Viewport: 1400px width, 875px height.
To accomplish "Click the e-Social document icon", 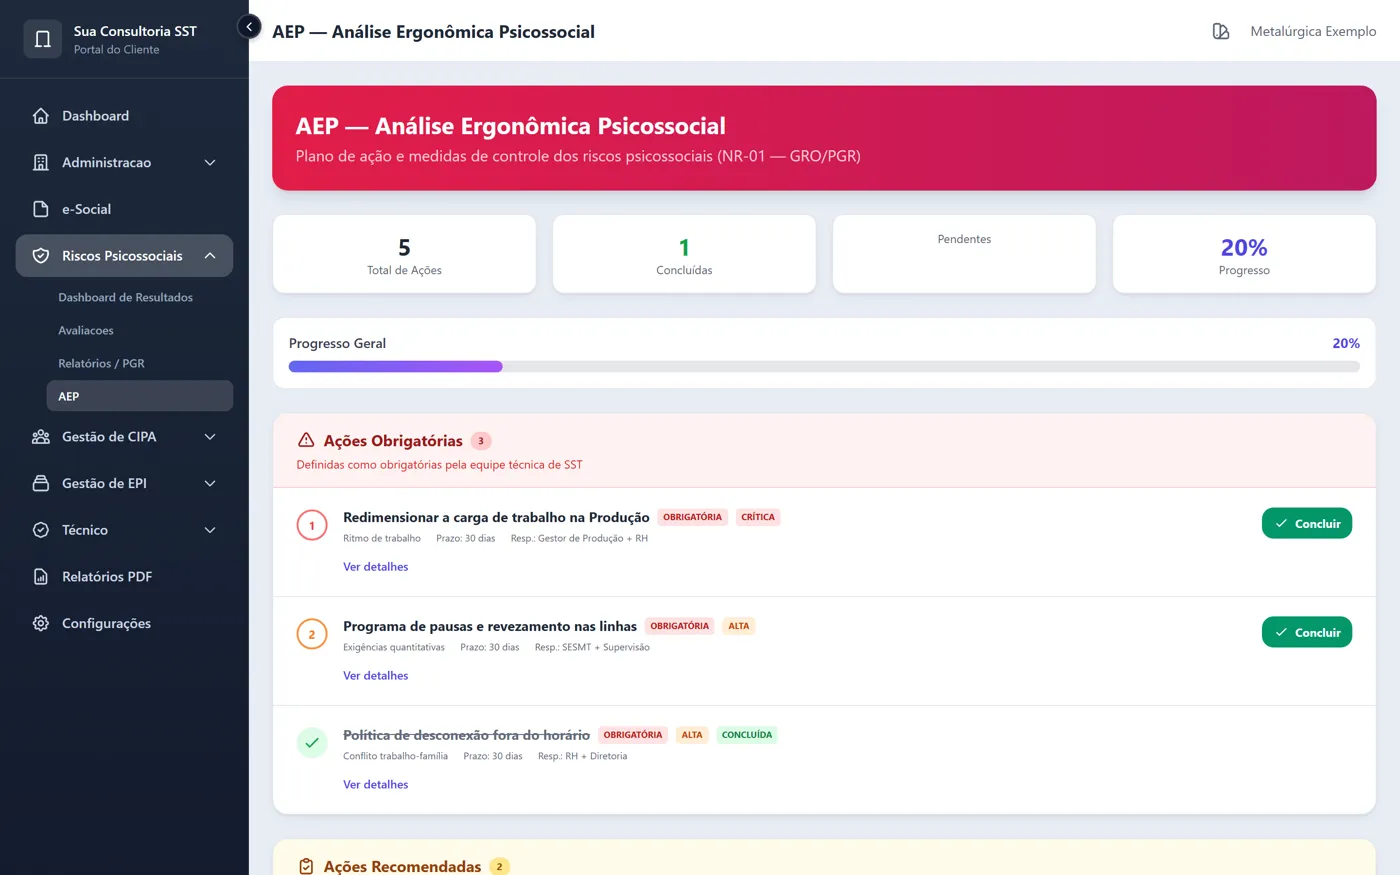I will (x=41, y=209).
